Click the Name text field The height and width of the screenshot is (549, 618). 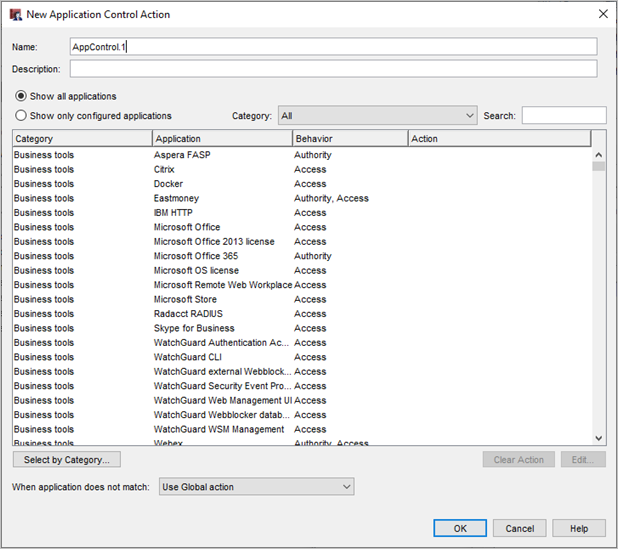click(333, 47)
